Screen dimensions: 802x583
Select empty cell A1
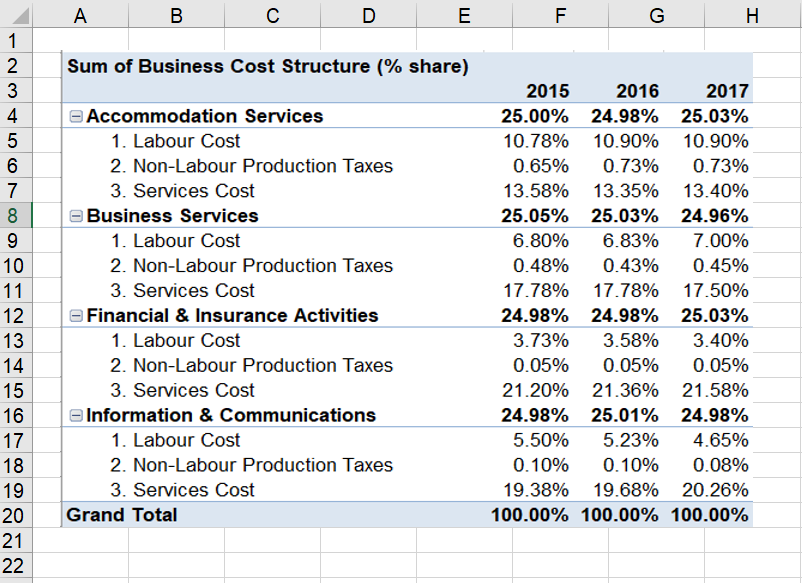coord(80,40)
